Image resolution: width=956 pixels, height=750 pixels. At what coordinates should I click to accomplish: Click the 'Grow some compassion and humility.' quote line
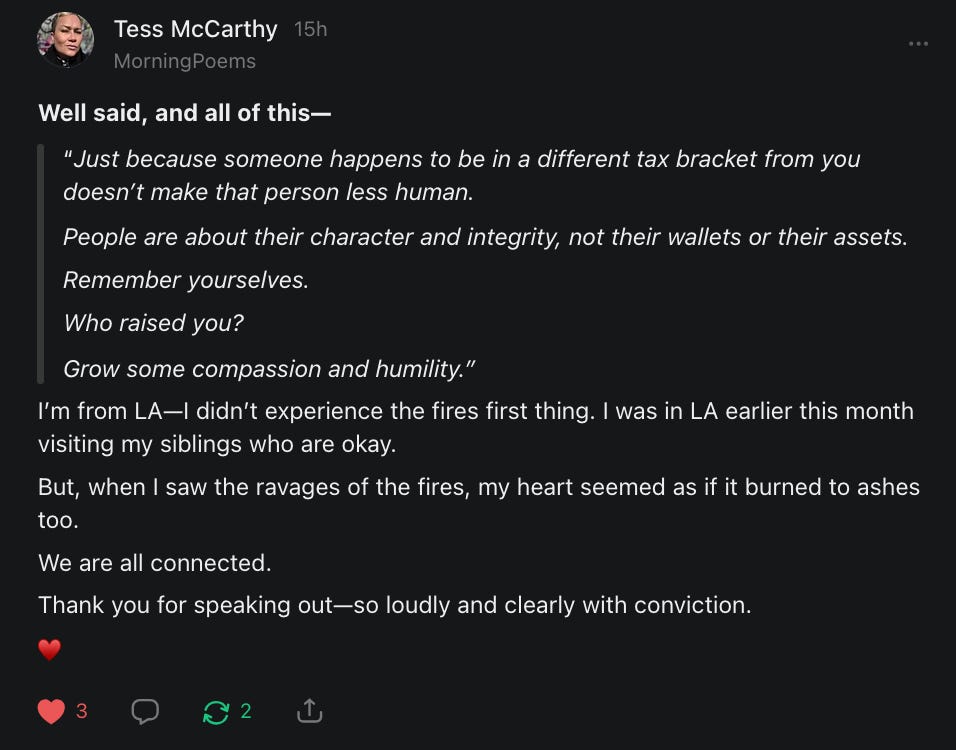click(x=269, y=368)
